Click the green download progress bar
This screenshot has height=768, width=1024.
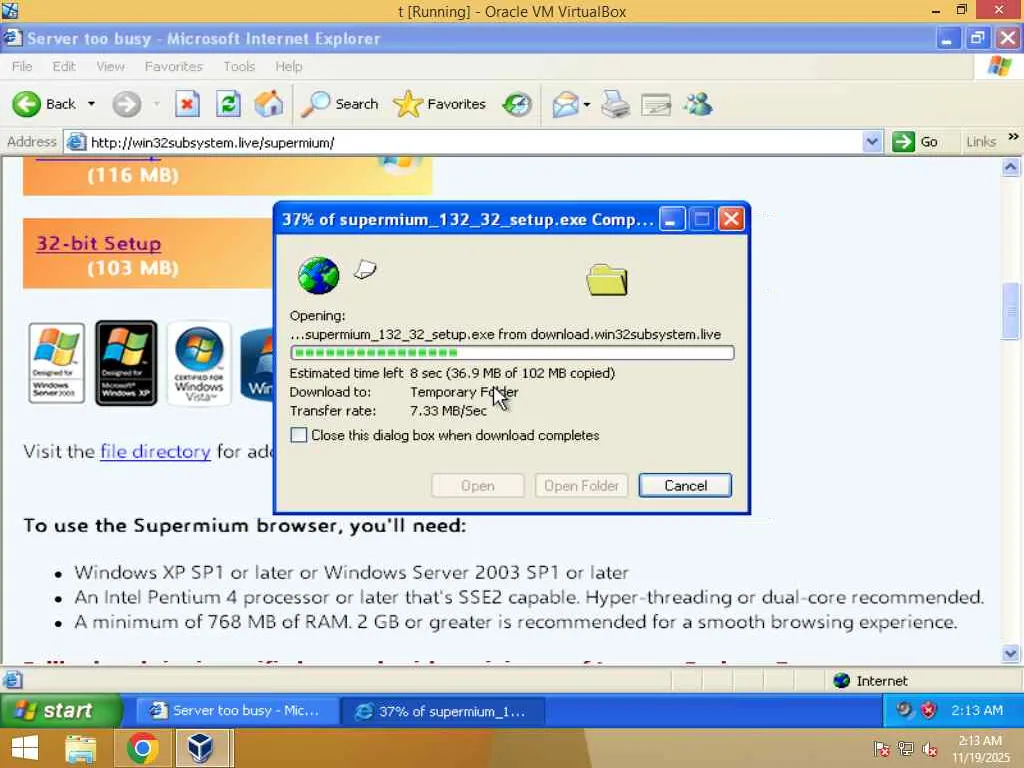click(x=512, y=353)
